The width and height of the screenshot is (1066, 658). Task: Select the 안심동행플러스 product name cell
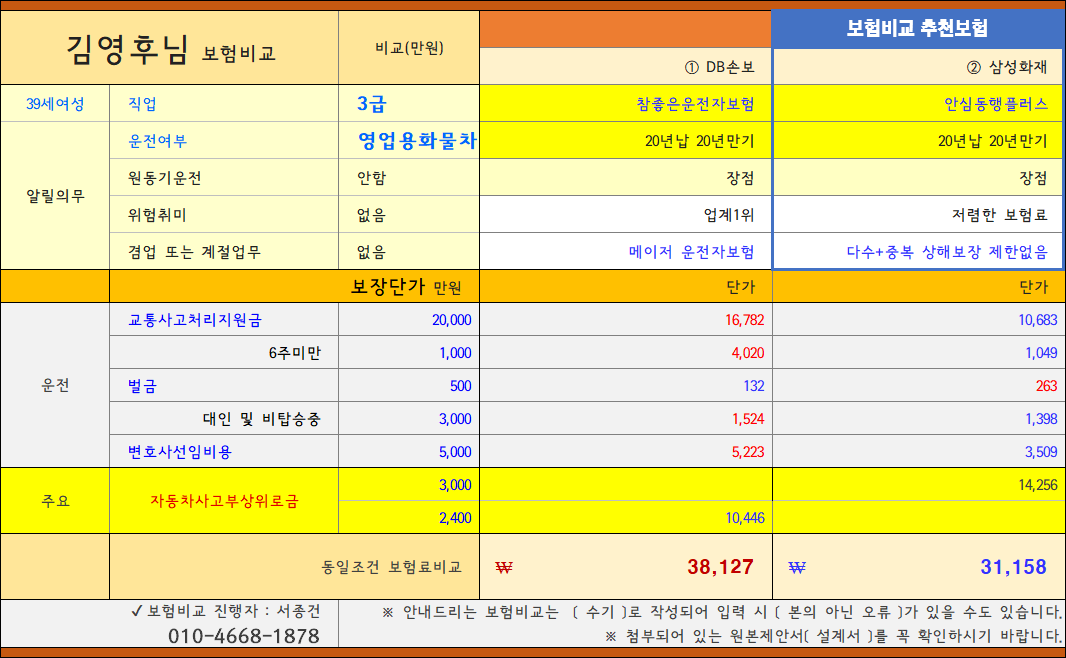pos(983,104)
